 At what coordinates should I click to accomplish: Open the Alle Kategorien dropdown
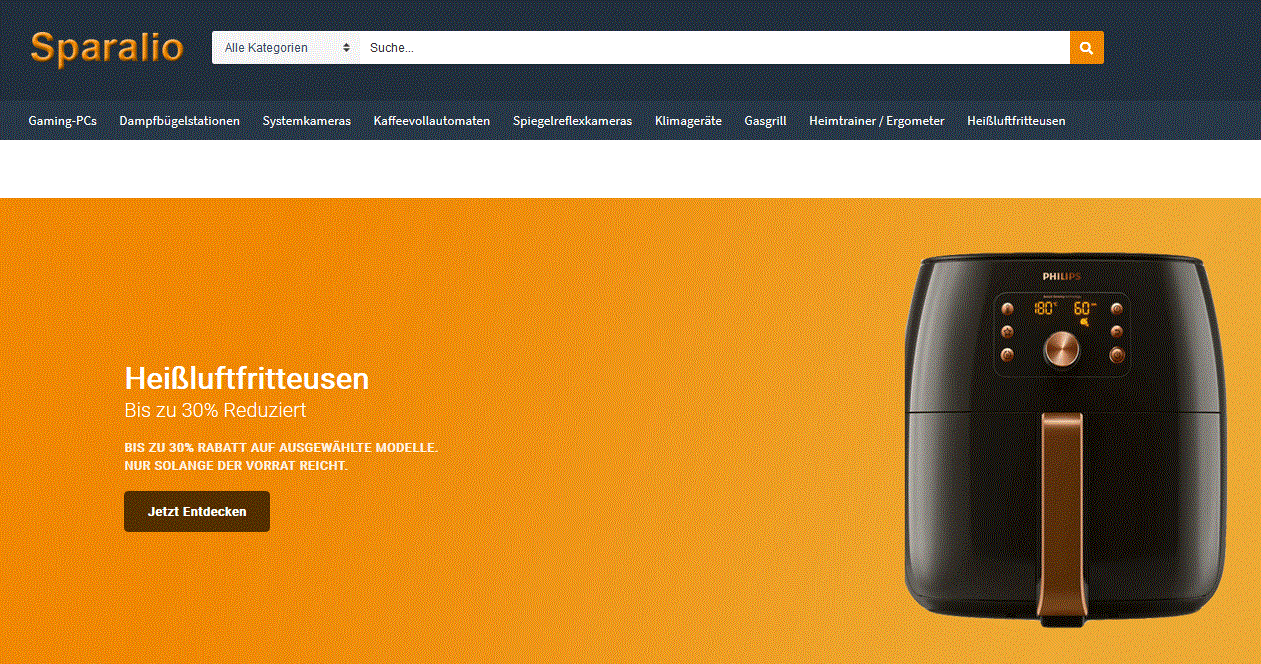[x=286, y=47]
